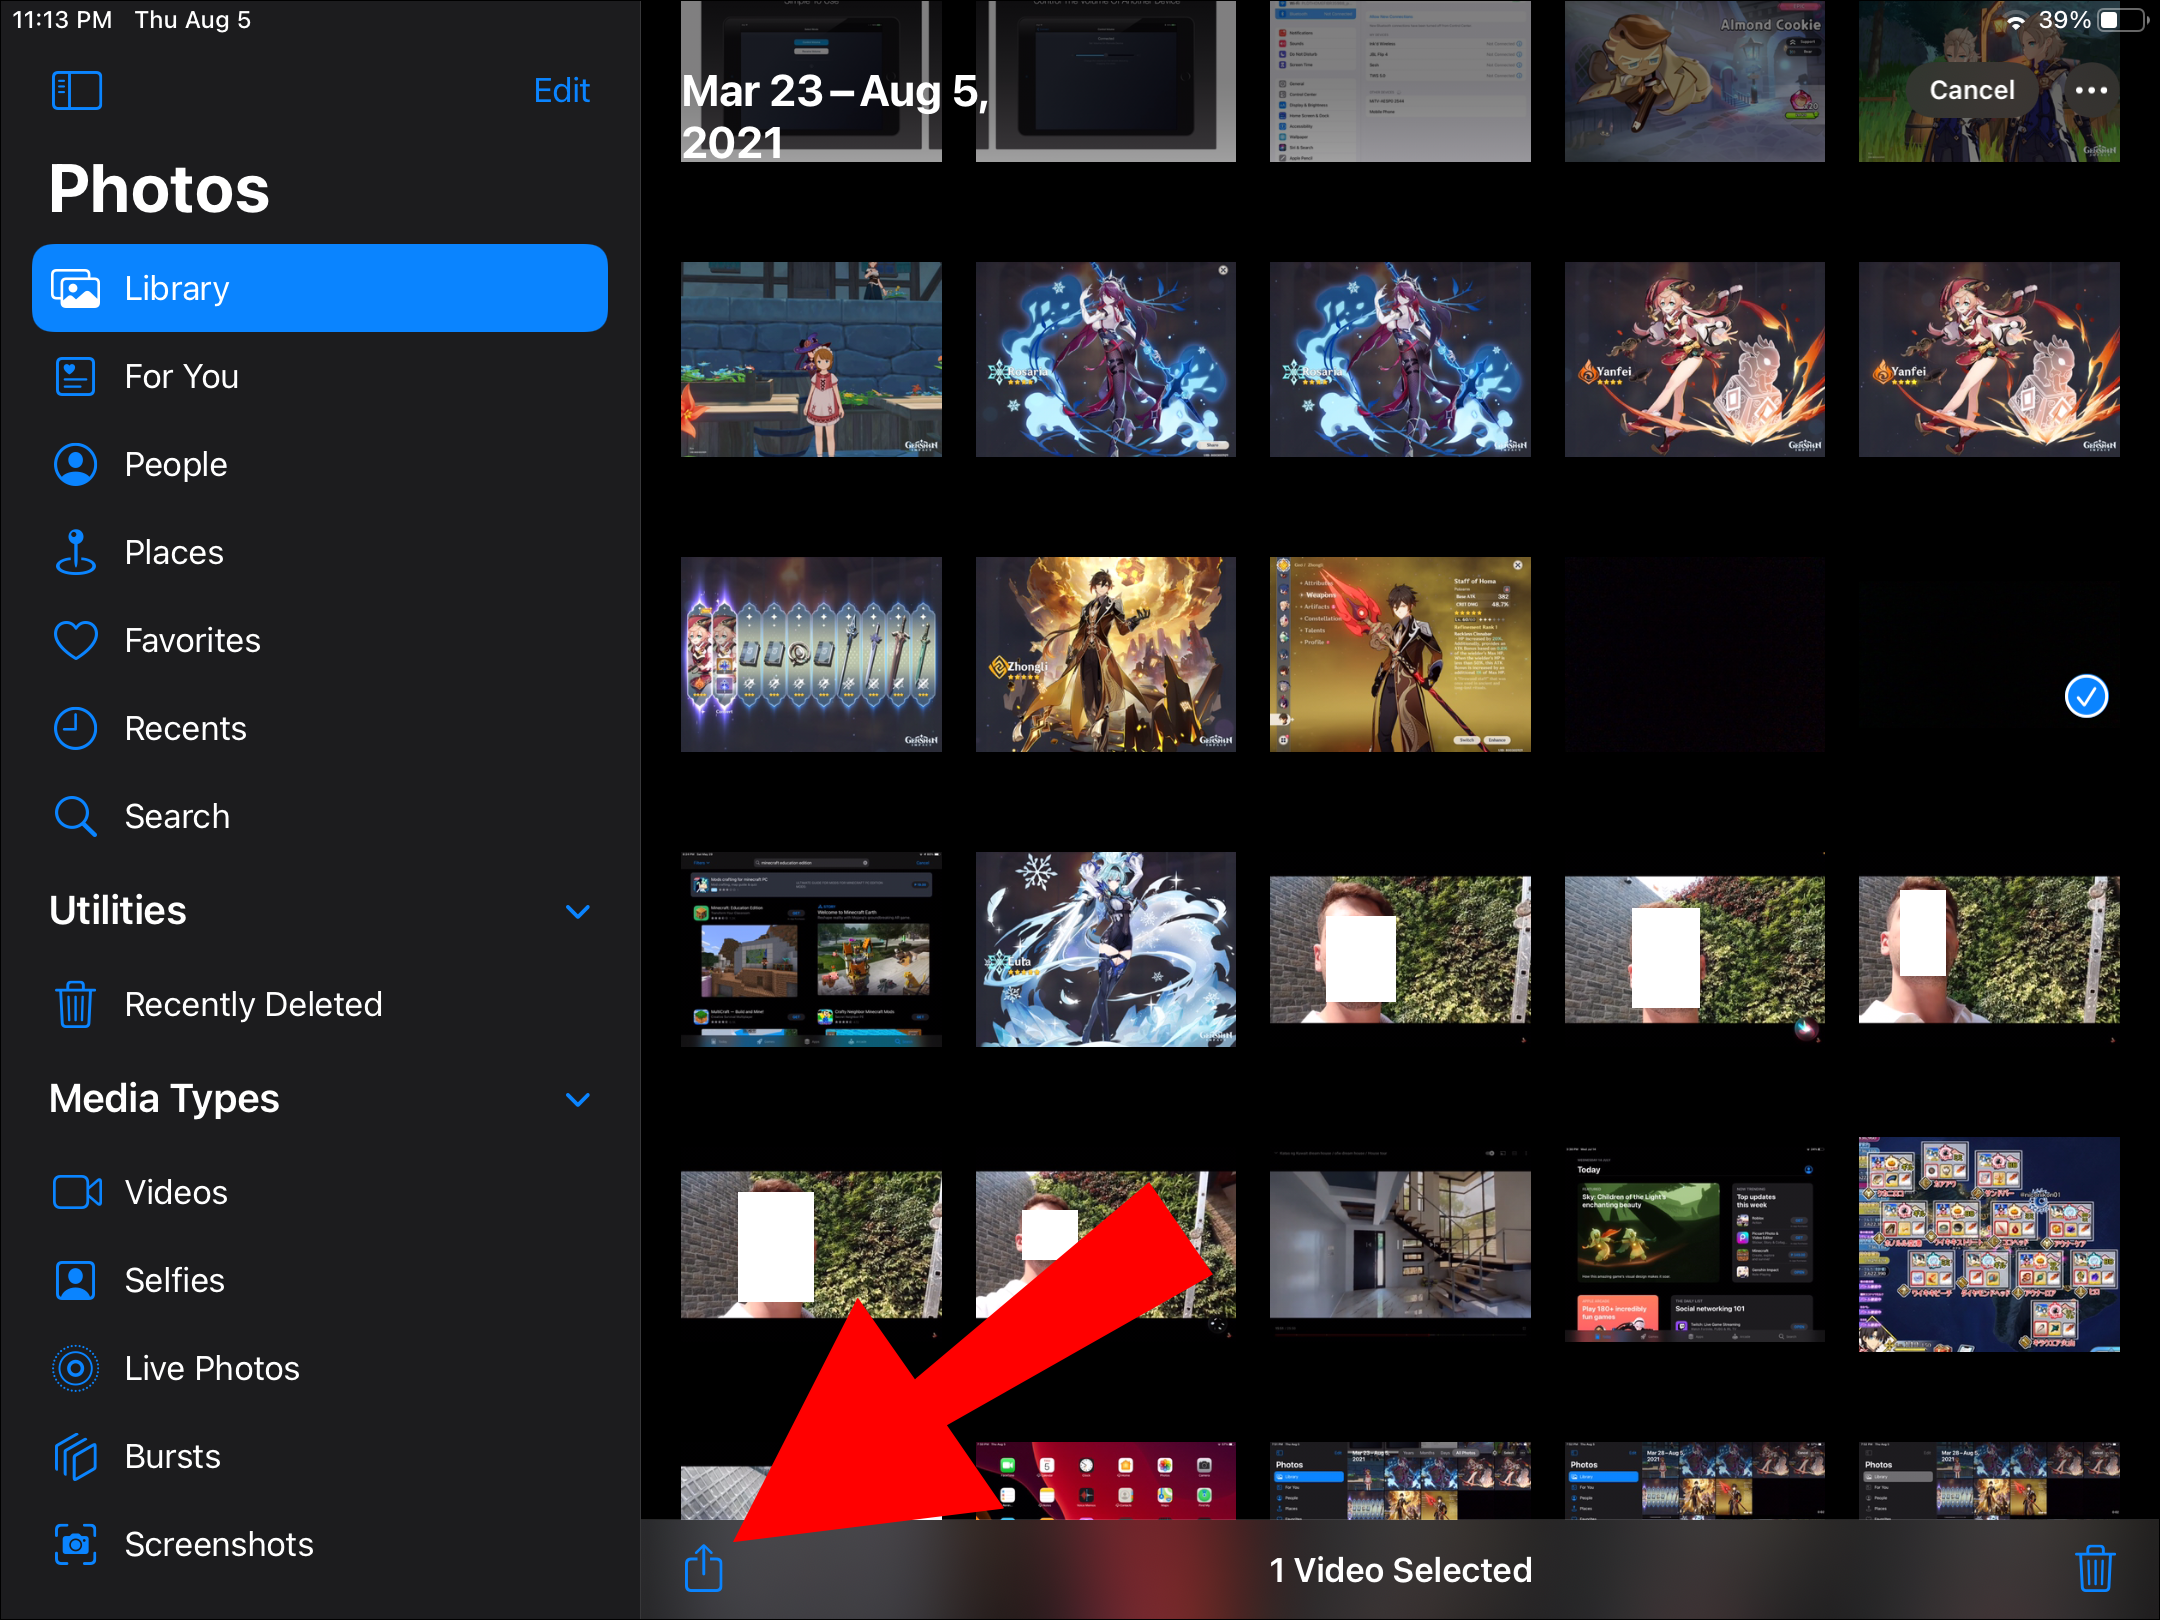Toggle the sidebar with the panel icon
The image size is (2160, 1620).
tap(77, 90)
